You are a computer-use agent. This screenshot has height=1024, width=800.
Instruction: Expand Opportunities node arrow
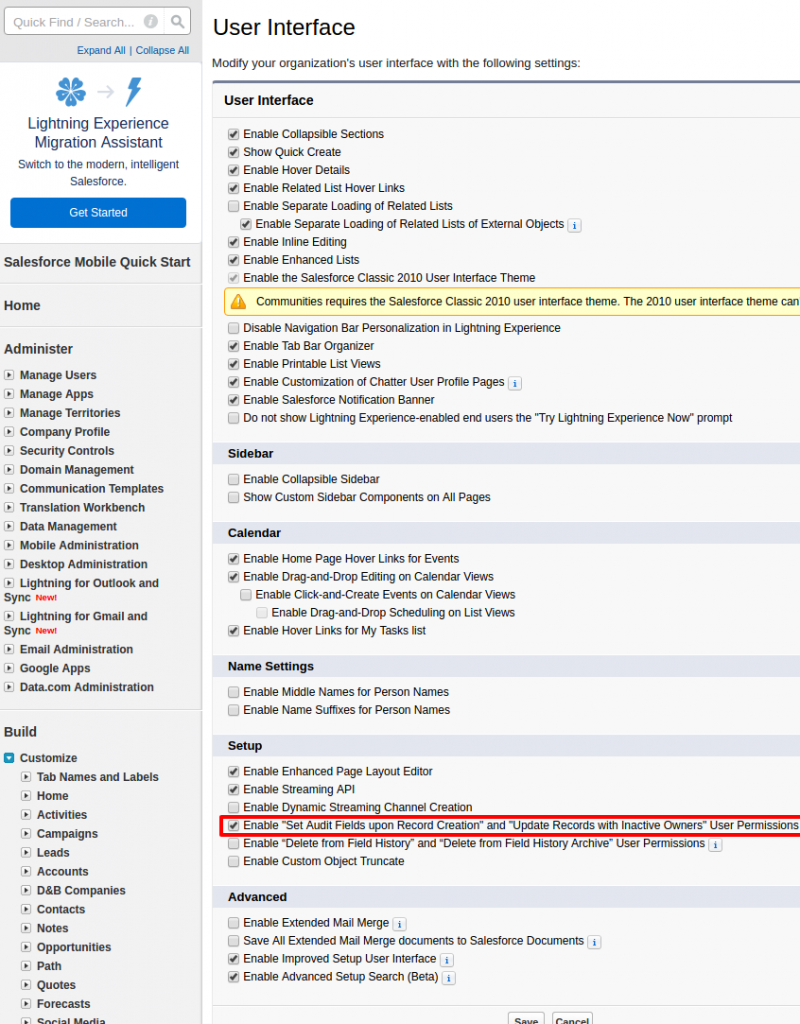[x=26, y=947]
